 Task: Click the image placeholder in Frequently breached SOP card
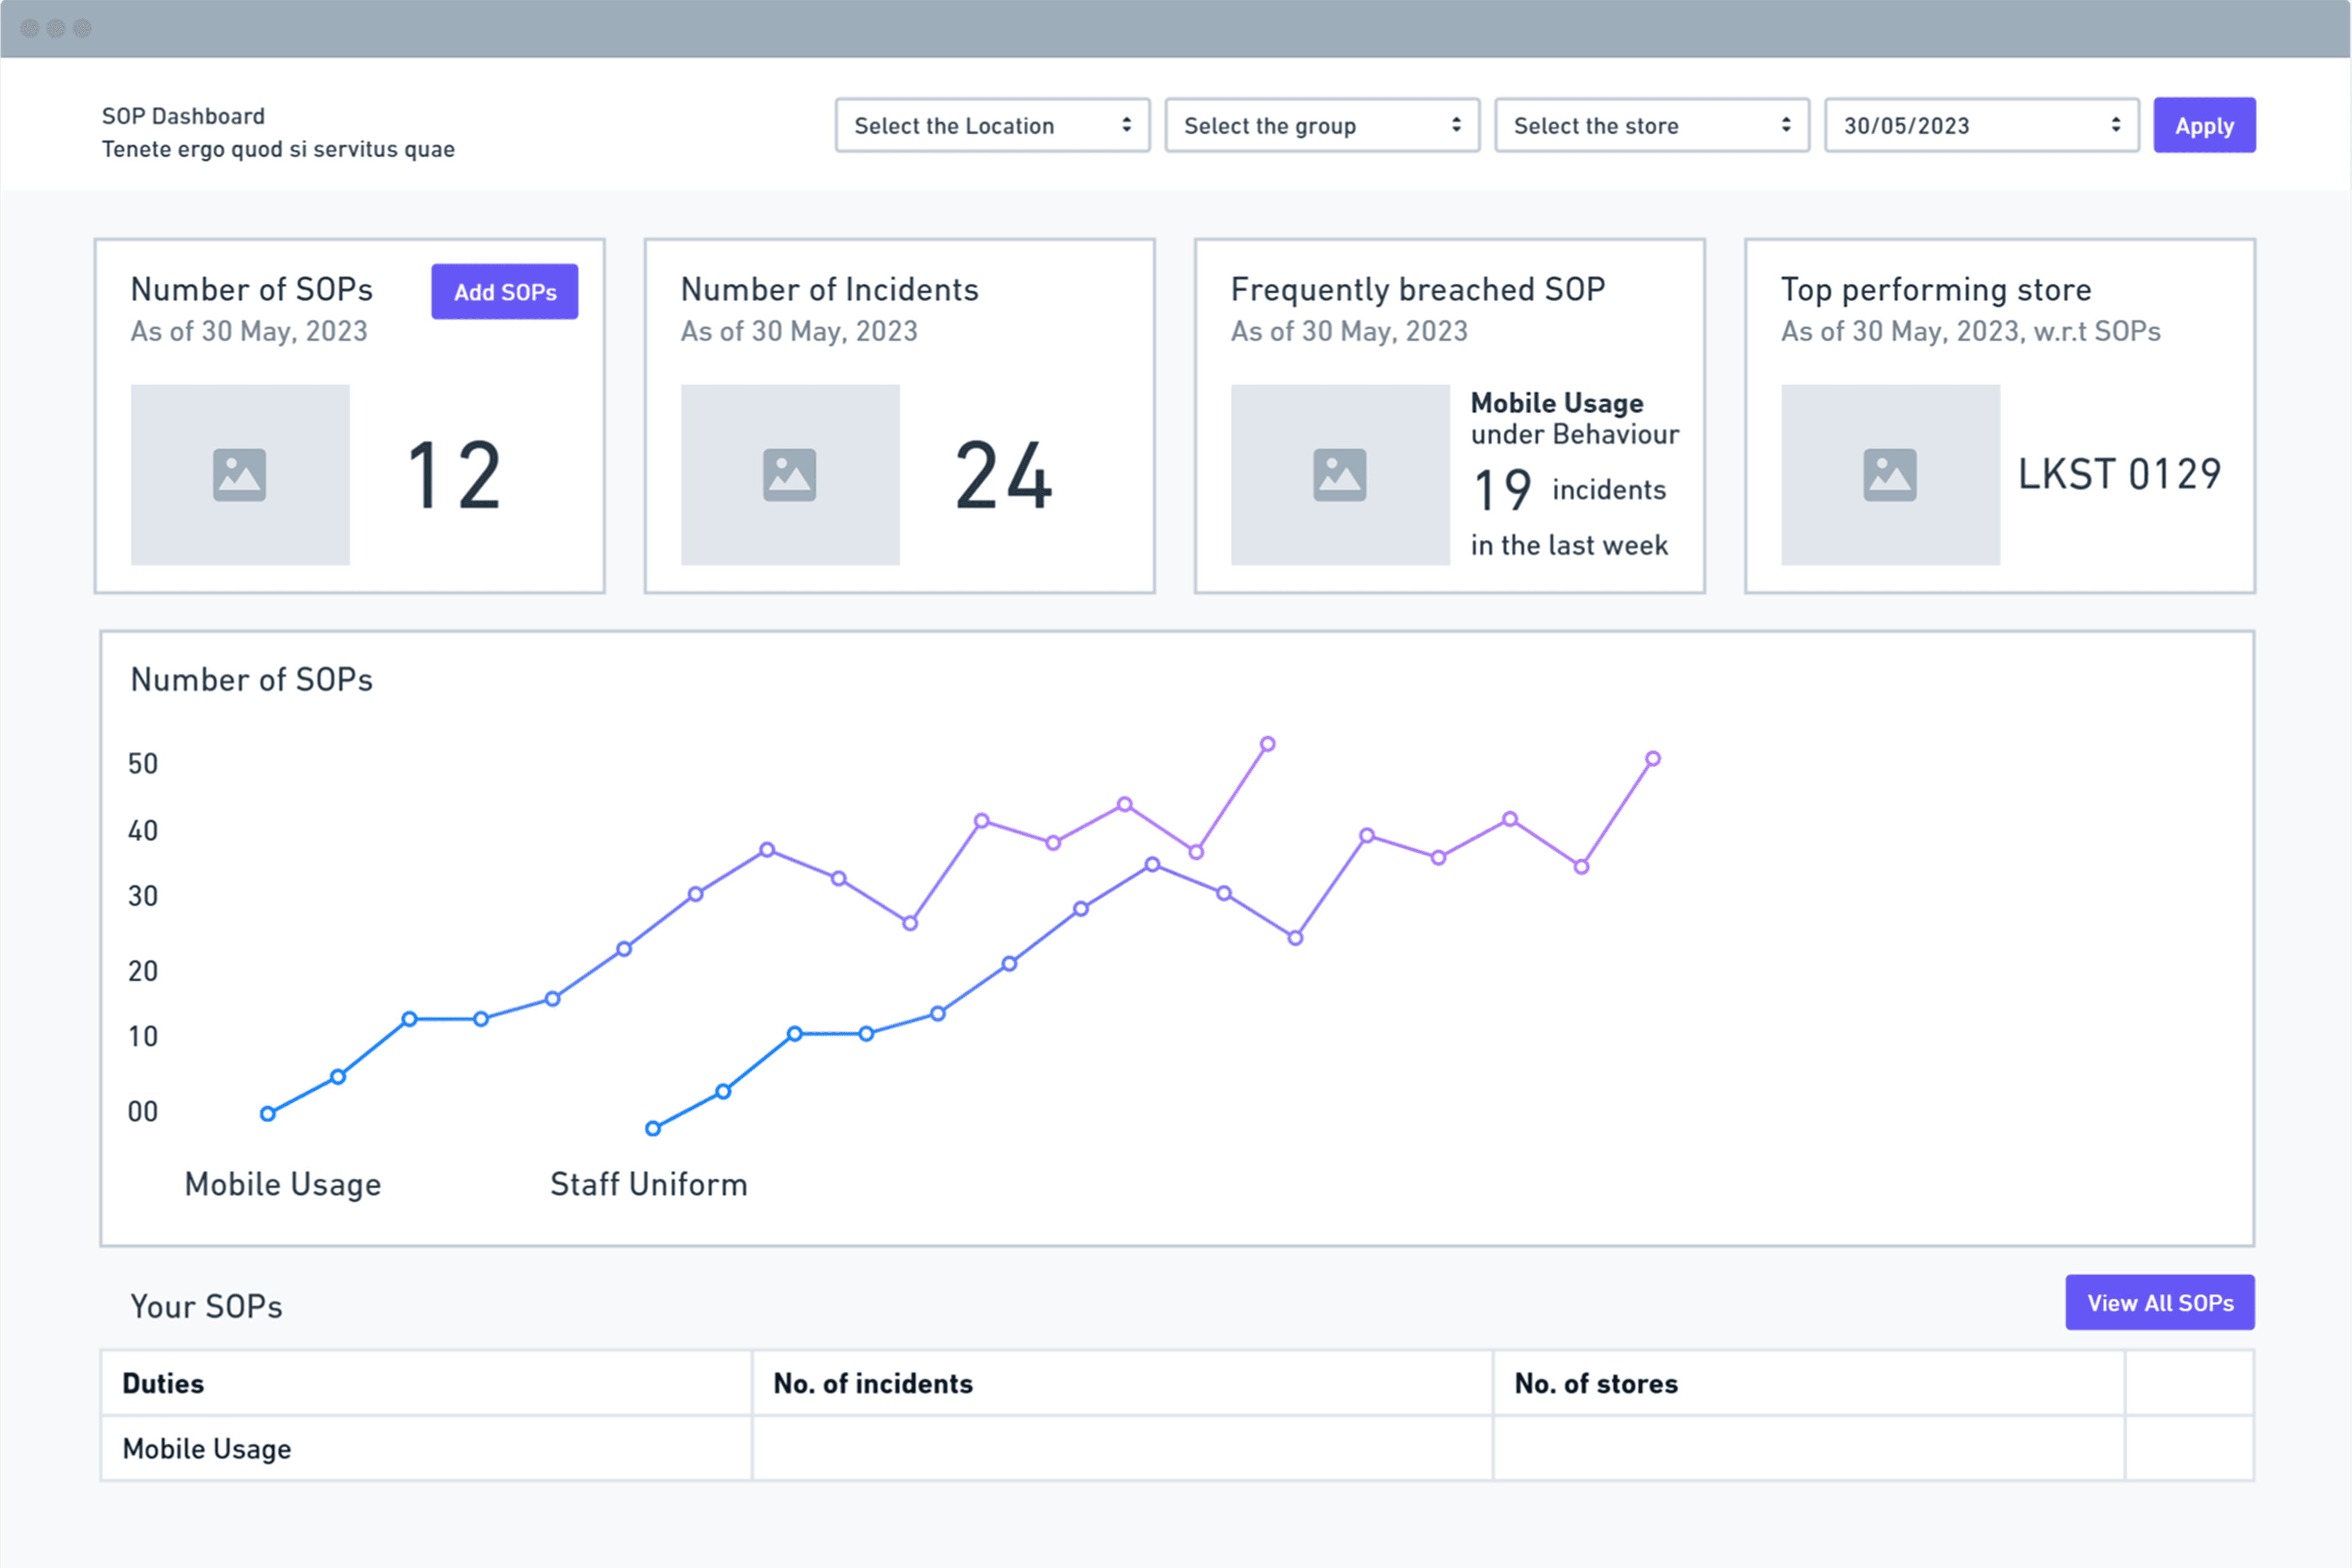[x=1340, y=475]
